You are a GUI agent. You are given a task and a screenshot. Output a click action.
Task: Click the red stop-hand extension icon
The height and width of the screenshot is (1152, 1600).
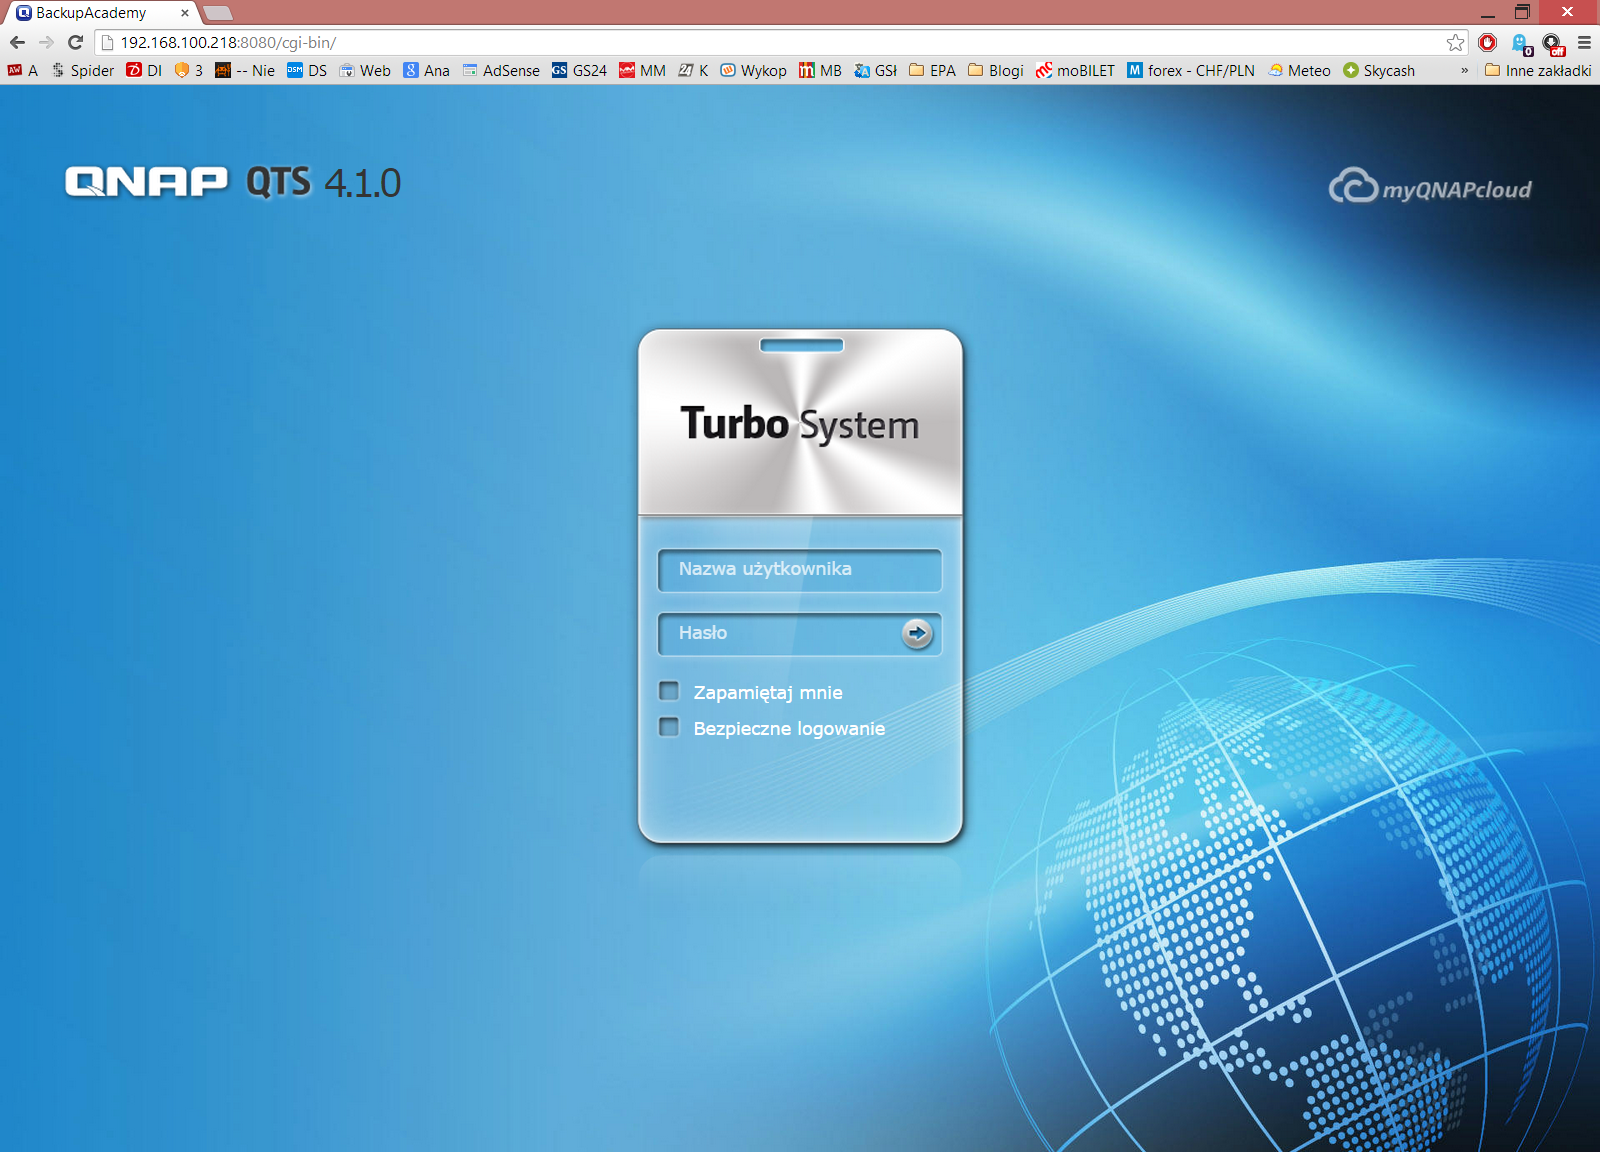click(x=1488, y=42)
